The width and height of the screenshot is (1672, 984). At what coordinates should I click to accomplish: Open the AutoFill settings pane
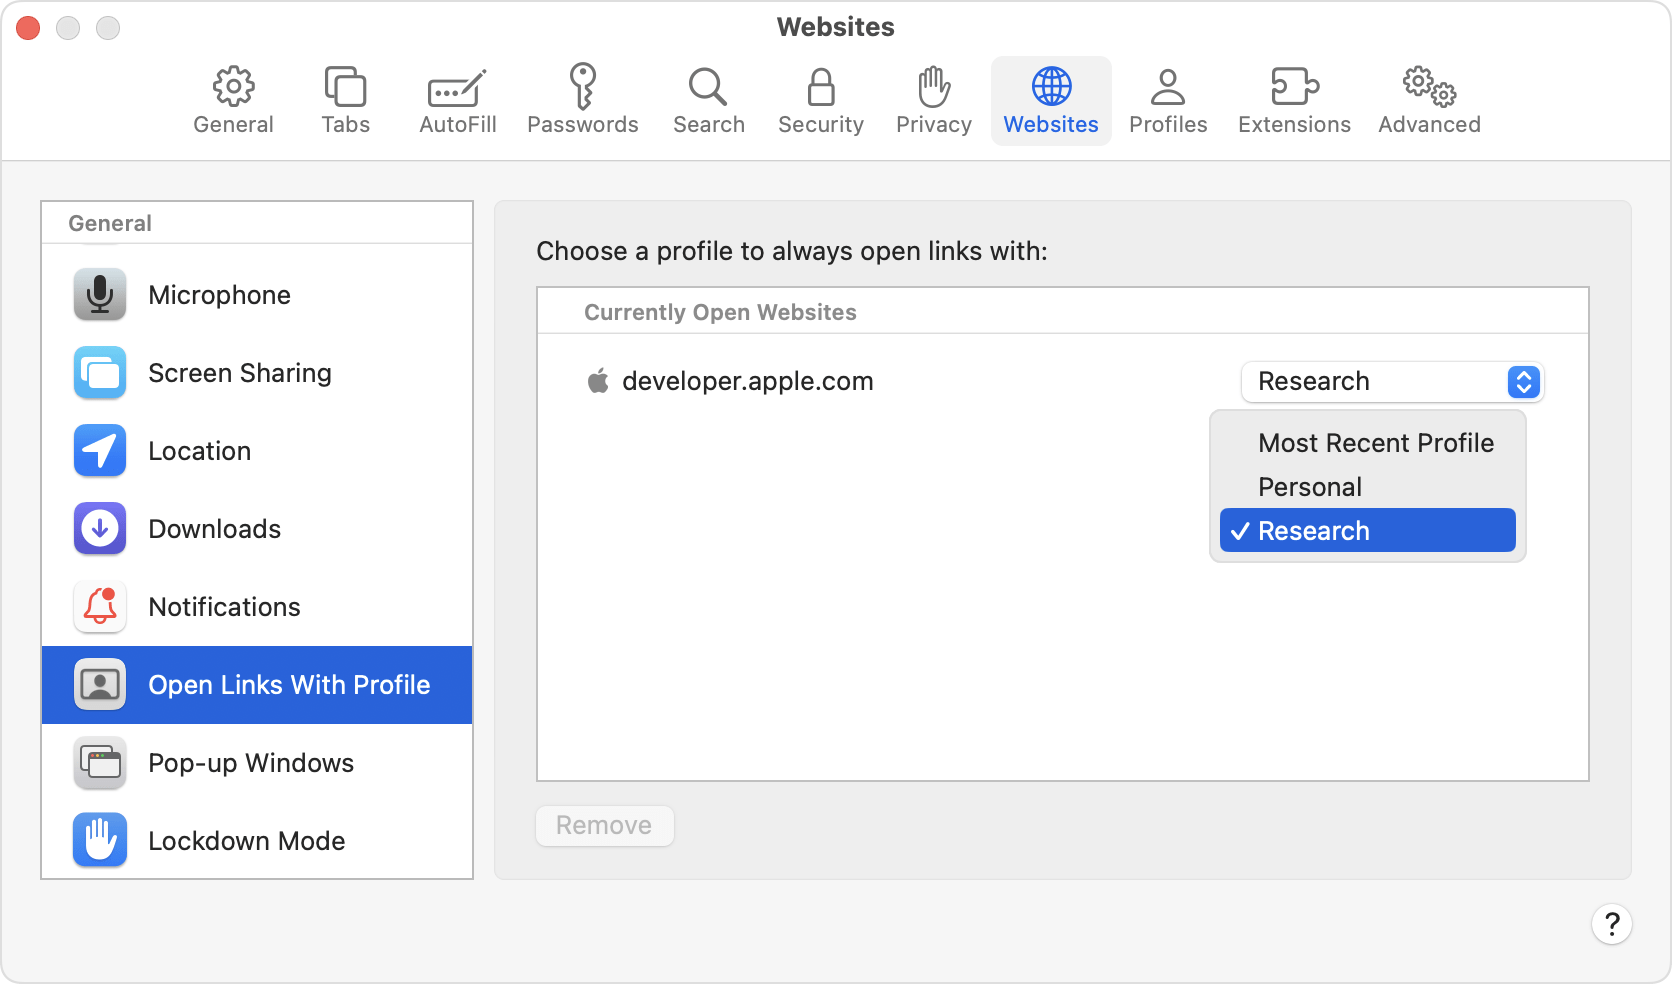click(456, 99)
